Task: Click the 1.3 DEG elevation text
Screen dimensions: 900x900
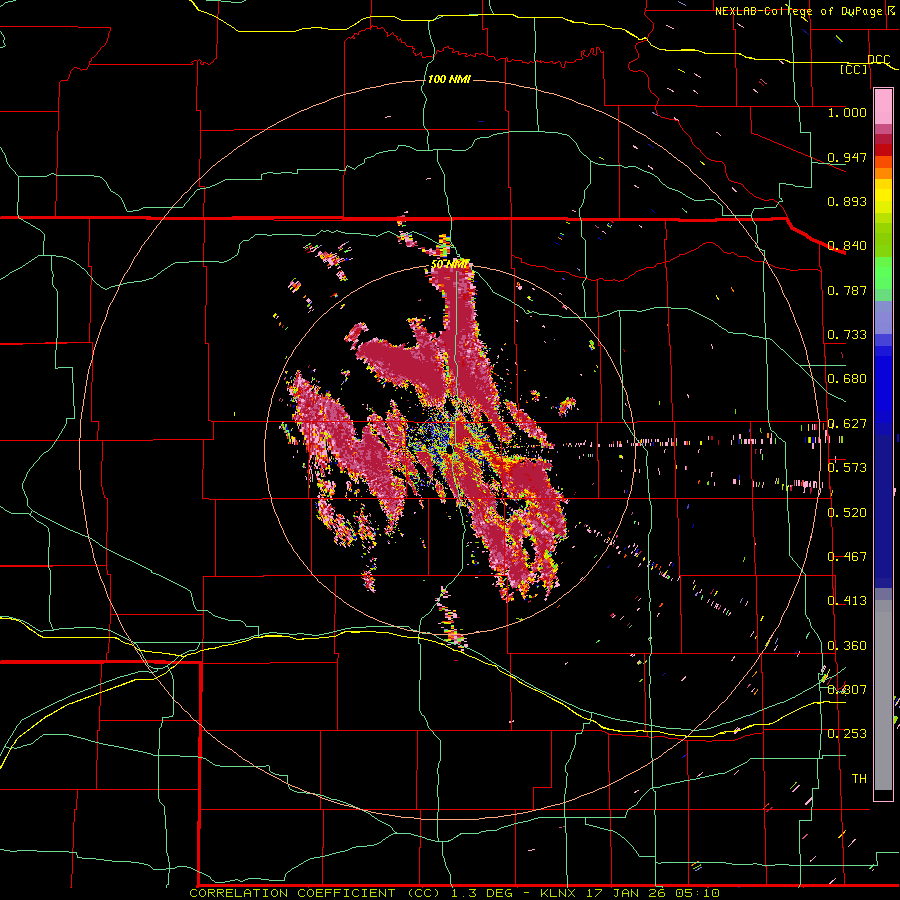Action: click(481, 893)
